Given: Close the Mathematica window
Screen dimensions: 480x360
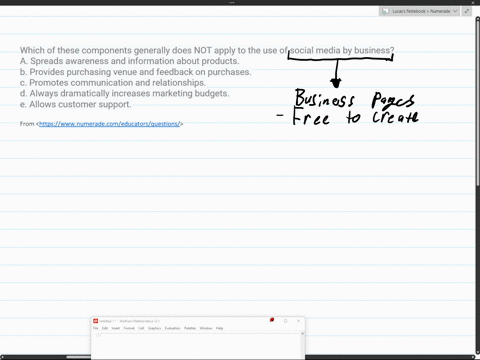Looking at the screenshot, I should click(x=298, y=321).
